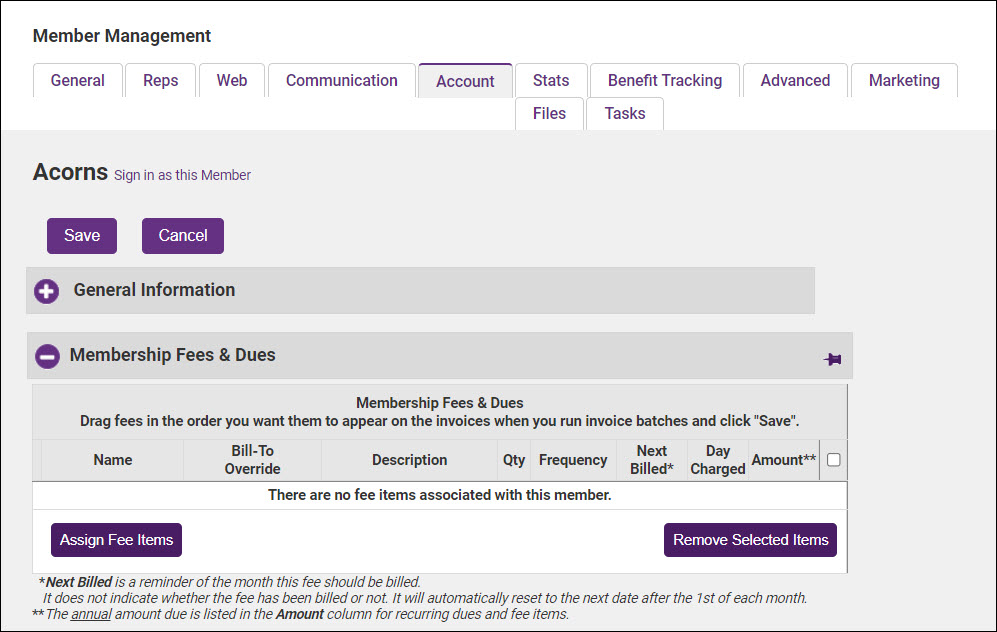Click the Save button

tap(82, 236)
